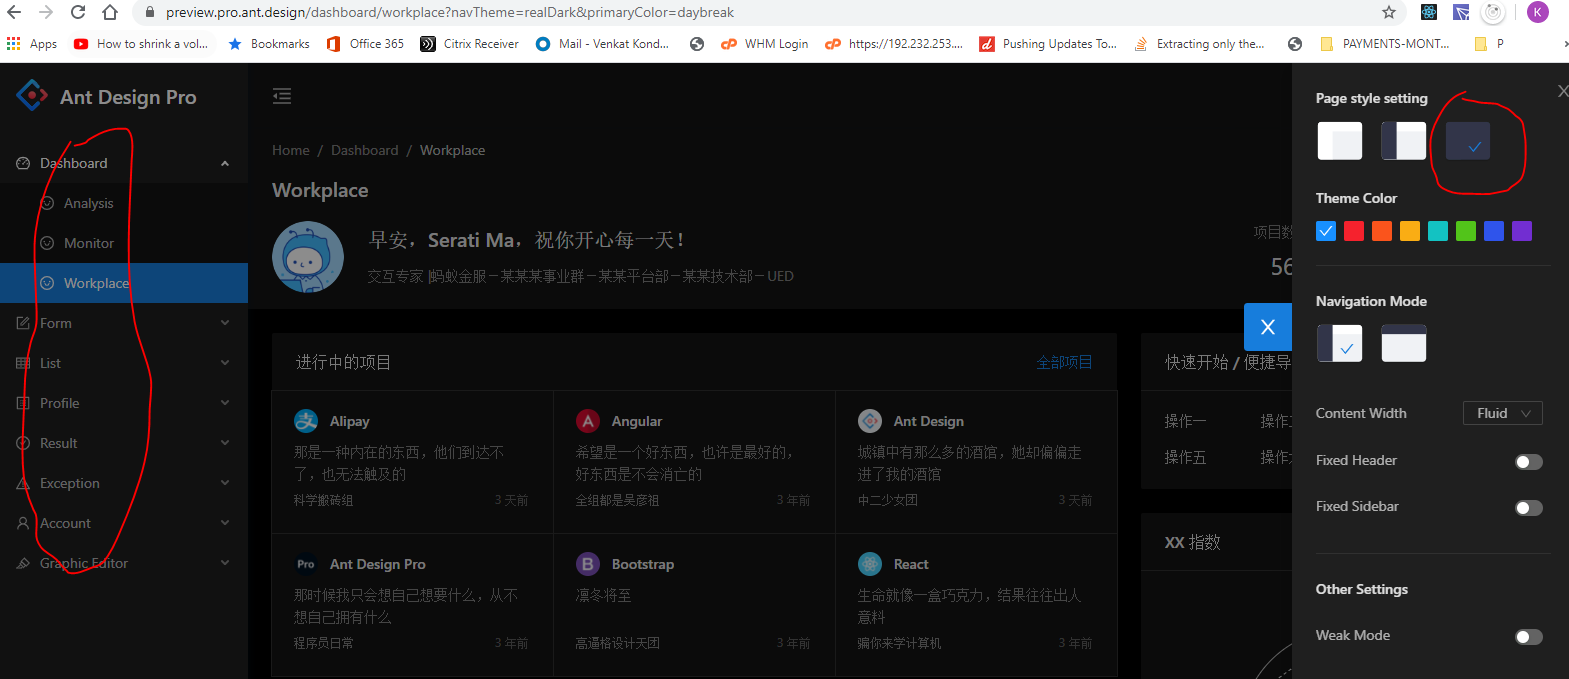Click the Exception warning icon in sidebar
This screenshot has height=679, width=1569.
23,483
